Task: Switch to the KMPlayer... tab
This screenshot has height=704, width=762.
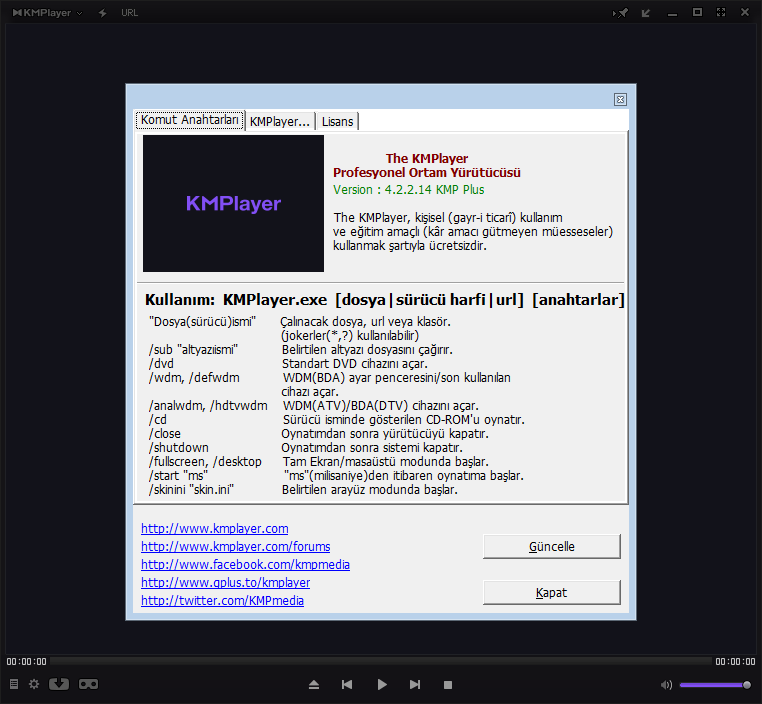Action: pyautogui.click(x=280, y=121)
